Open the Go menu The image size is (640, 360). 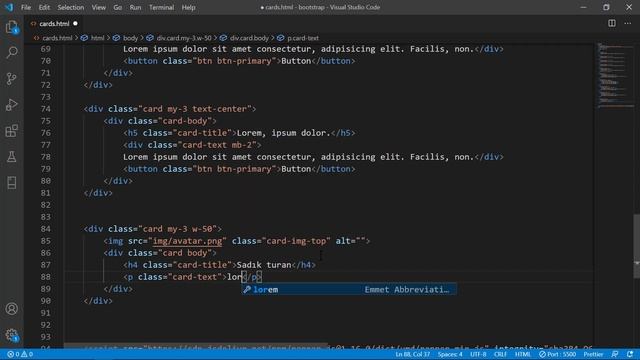[x=118, y=7]
